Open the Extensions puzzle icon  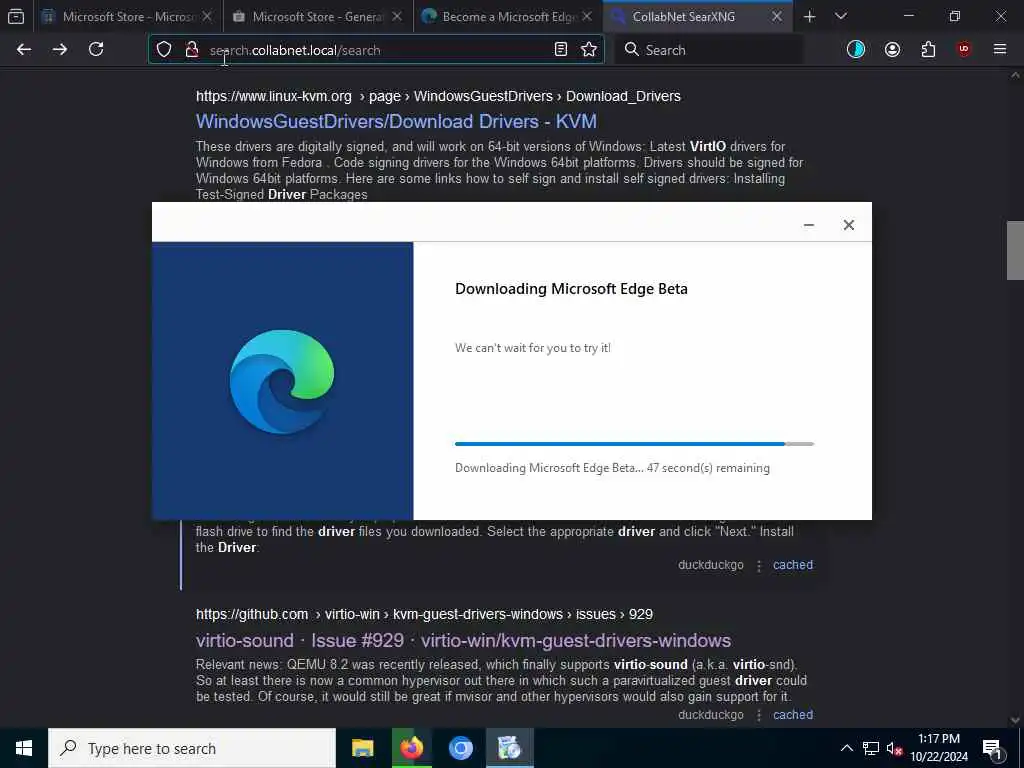(x=928, y=49)
